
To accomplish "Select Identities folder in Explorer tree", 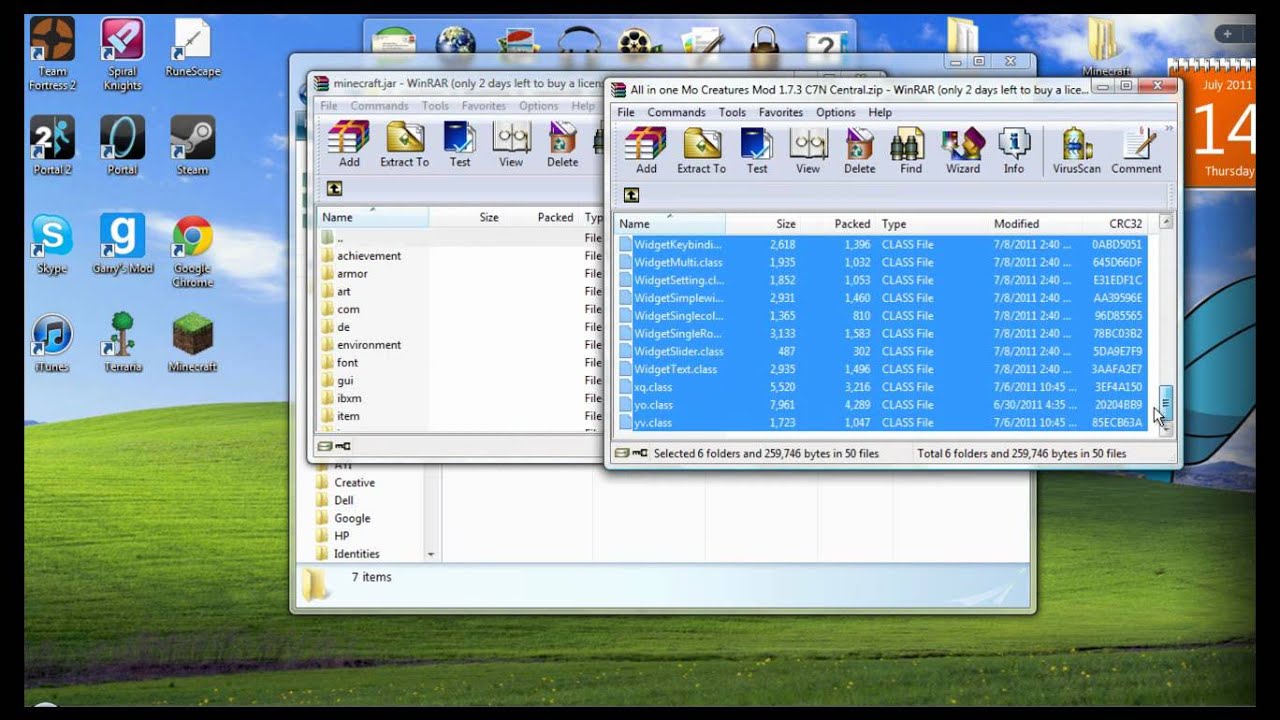I will pyautogui.click(x=347, y=554).
